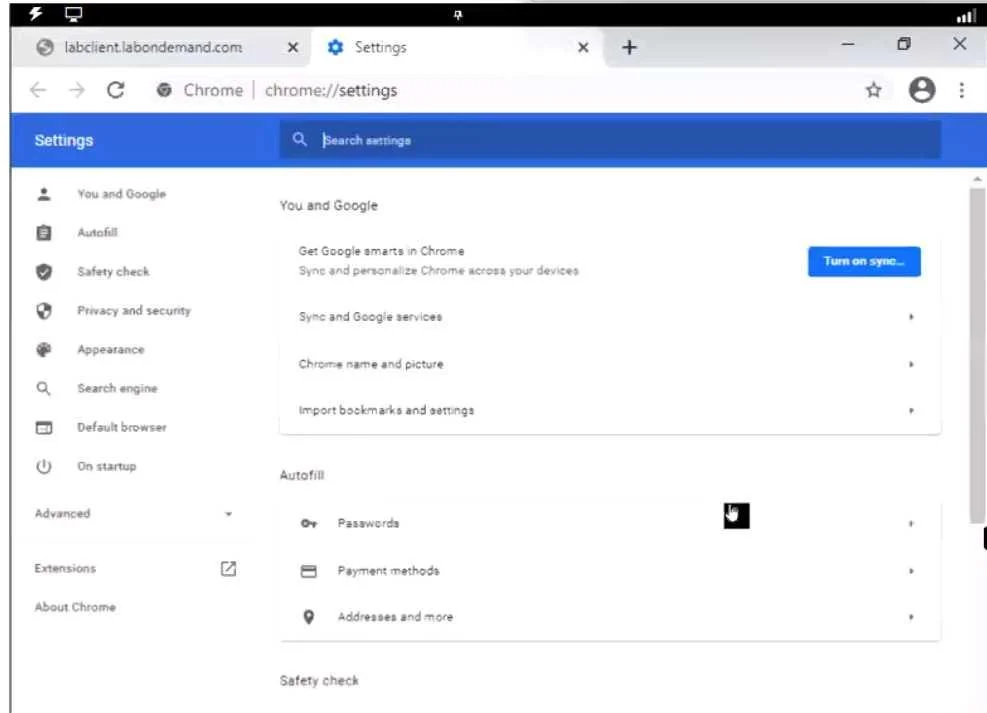
Task: Open the profile avatar icon
Action: (922, 90)
